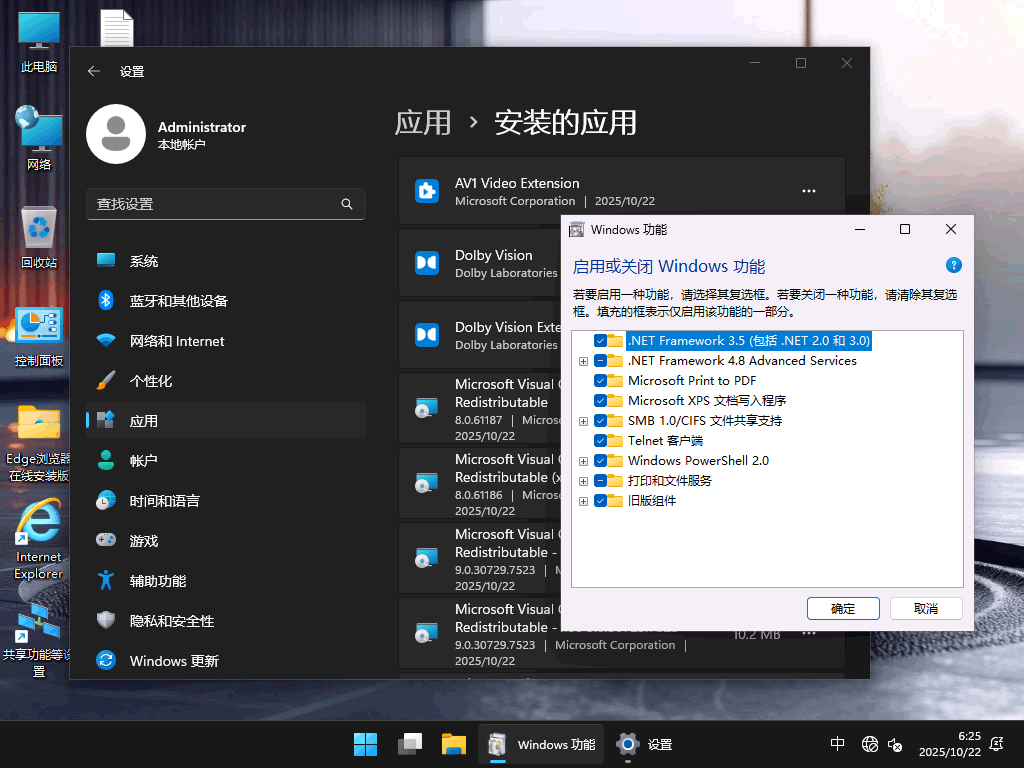This screenshot has height=768, width=1024.
Task: Open 个性化 settings category
Action: click(x=225, y=381)
